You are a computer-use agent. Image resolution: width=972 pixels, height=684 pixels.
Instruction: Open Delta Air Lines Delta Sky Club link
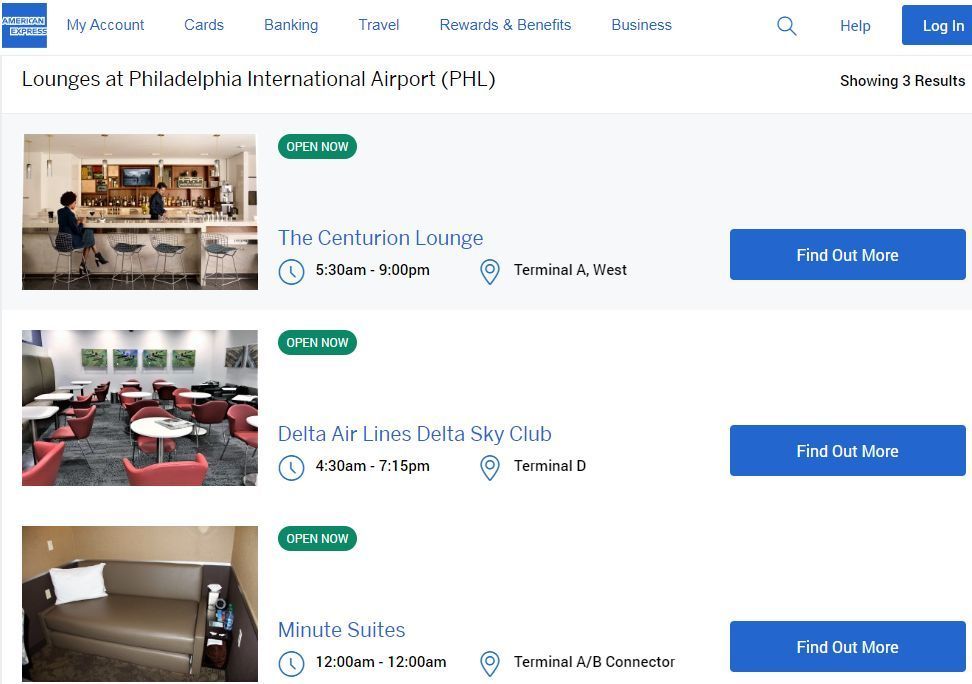[414, 434]
